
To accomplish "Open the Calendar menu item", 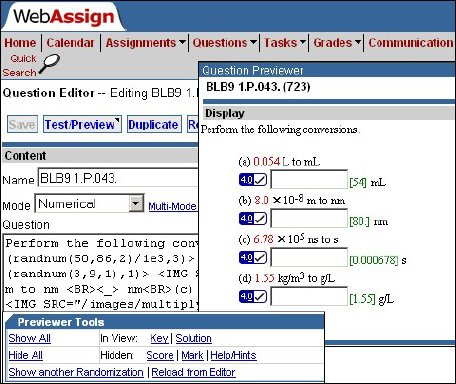I will tap(70, 43).
